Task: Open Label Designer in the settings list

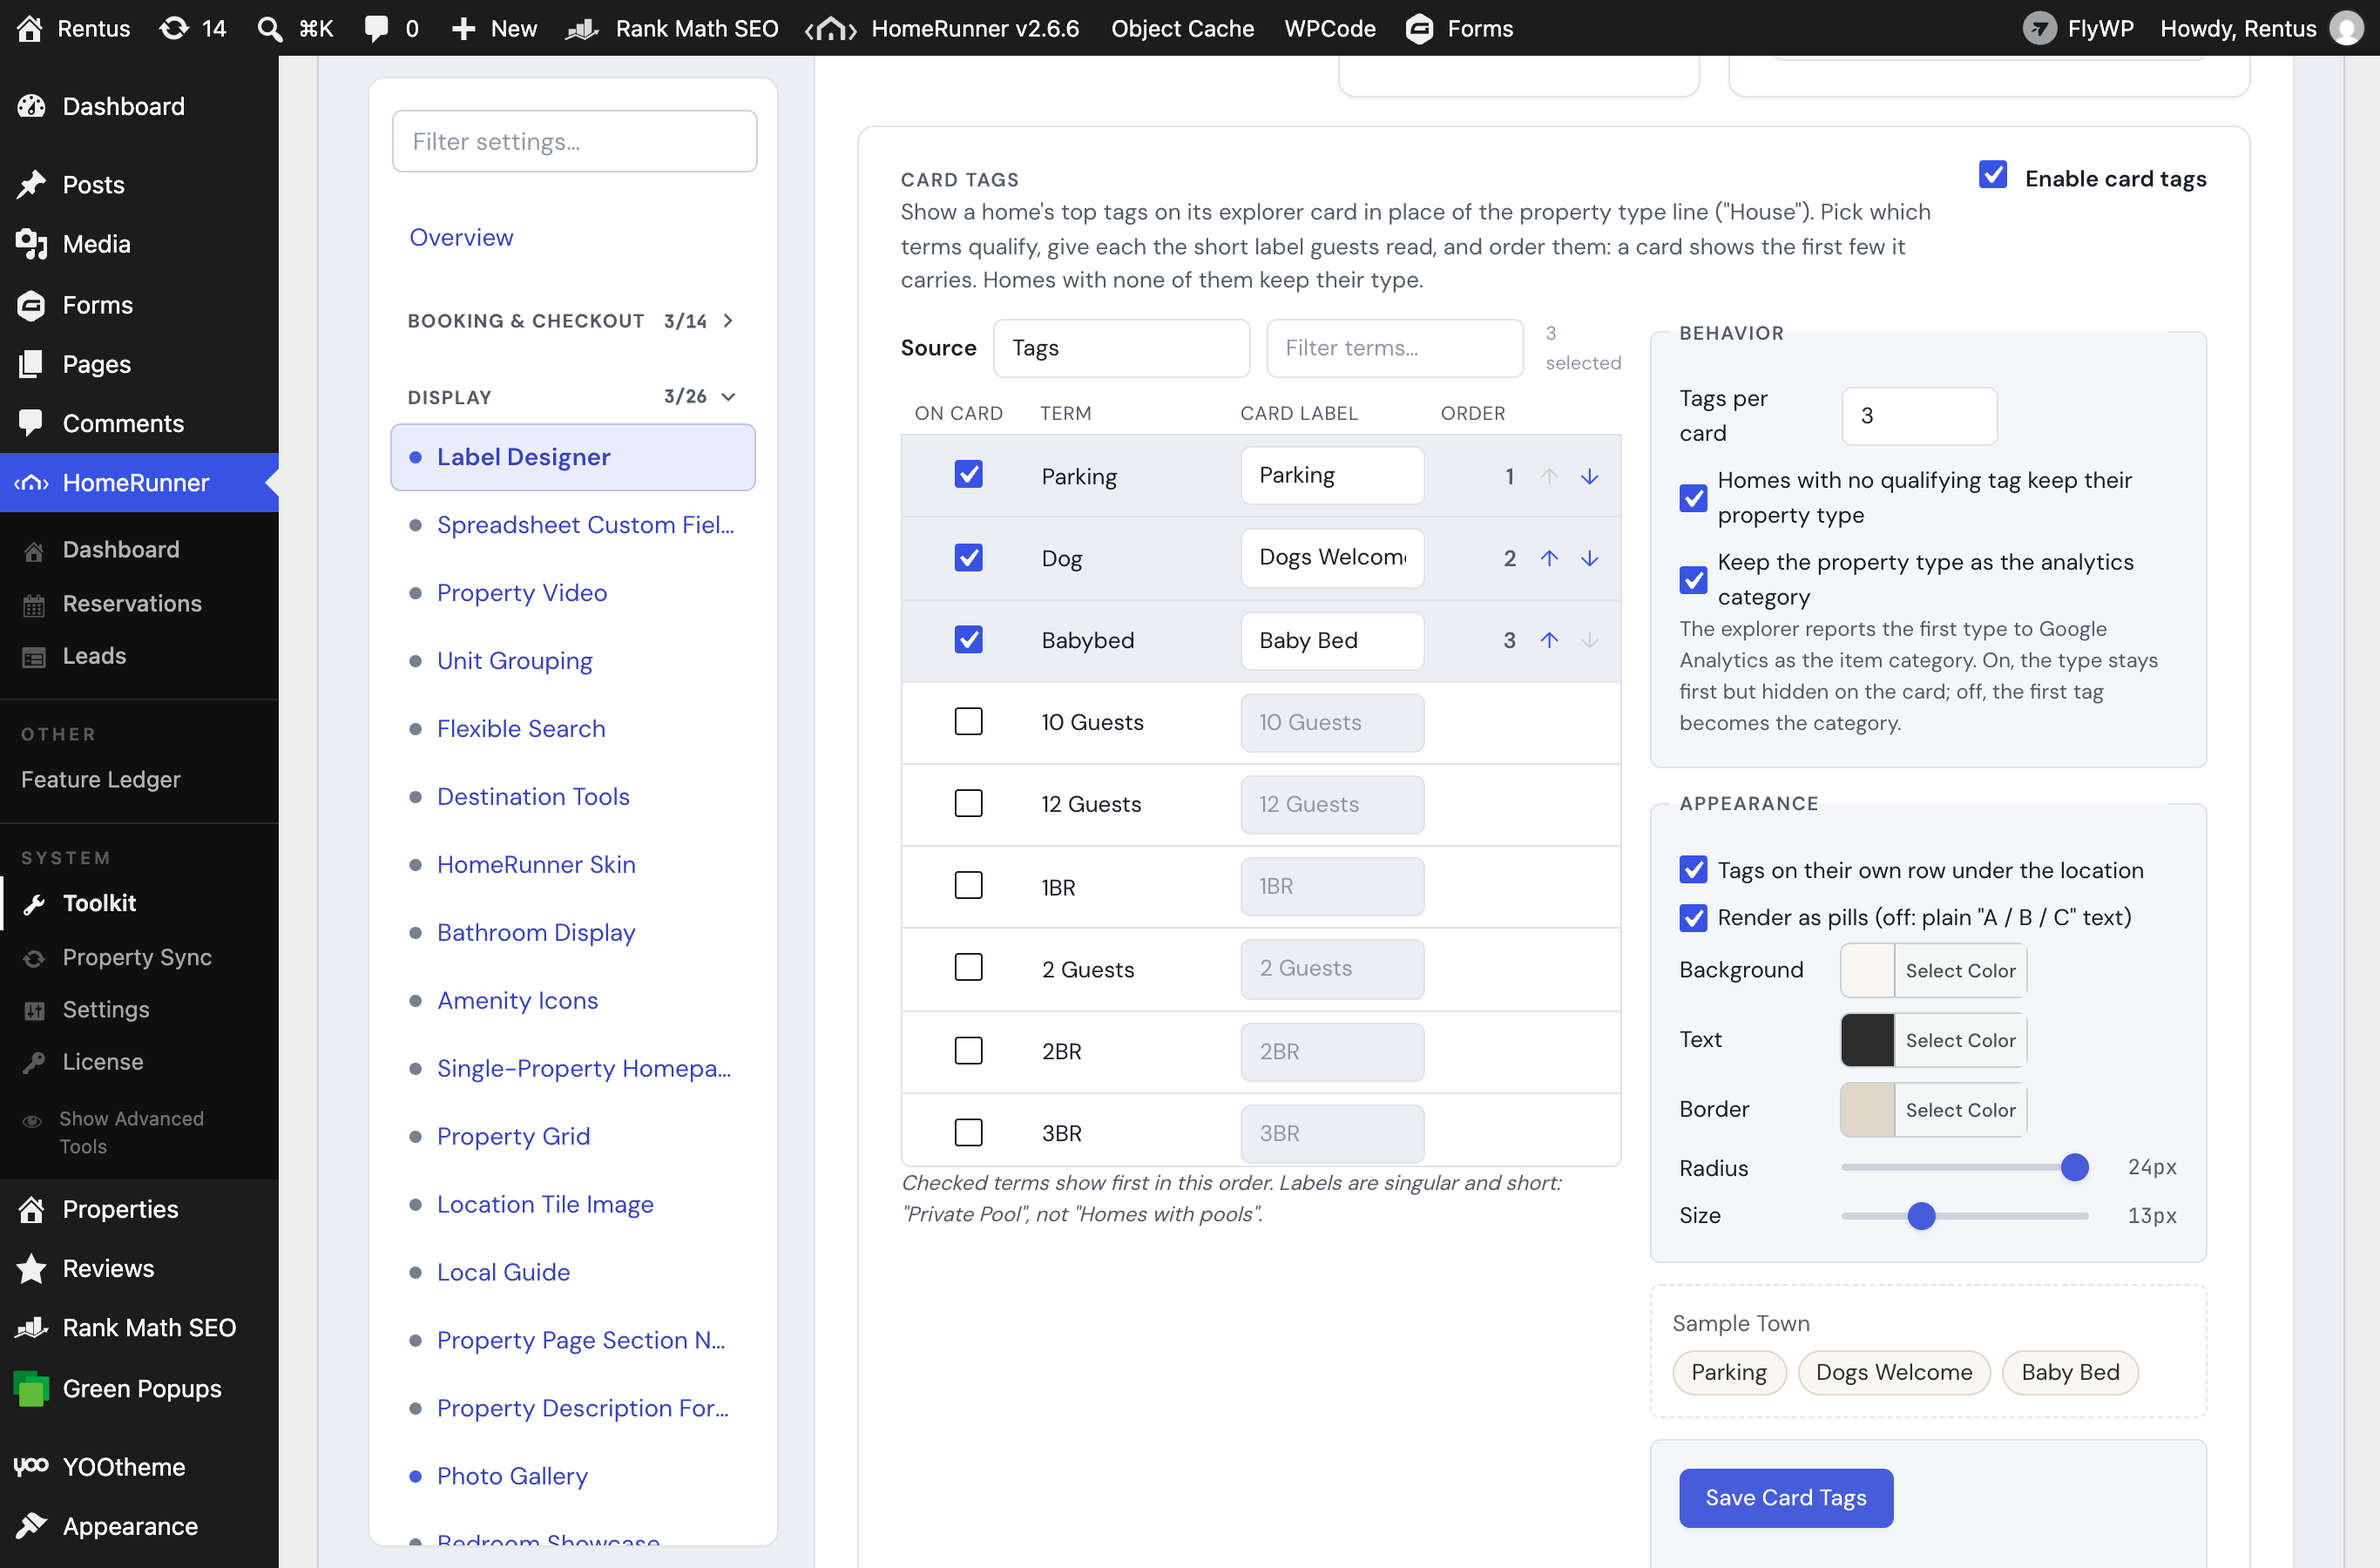Action: pyautogui.click(x=573, y=457)
